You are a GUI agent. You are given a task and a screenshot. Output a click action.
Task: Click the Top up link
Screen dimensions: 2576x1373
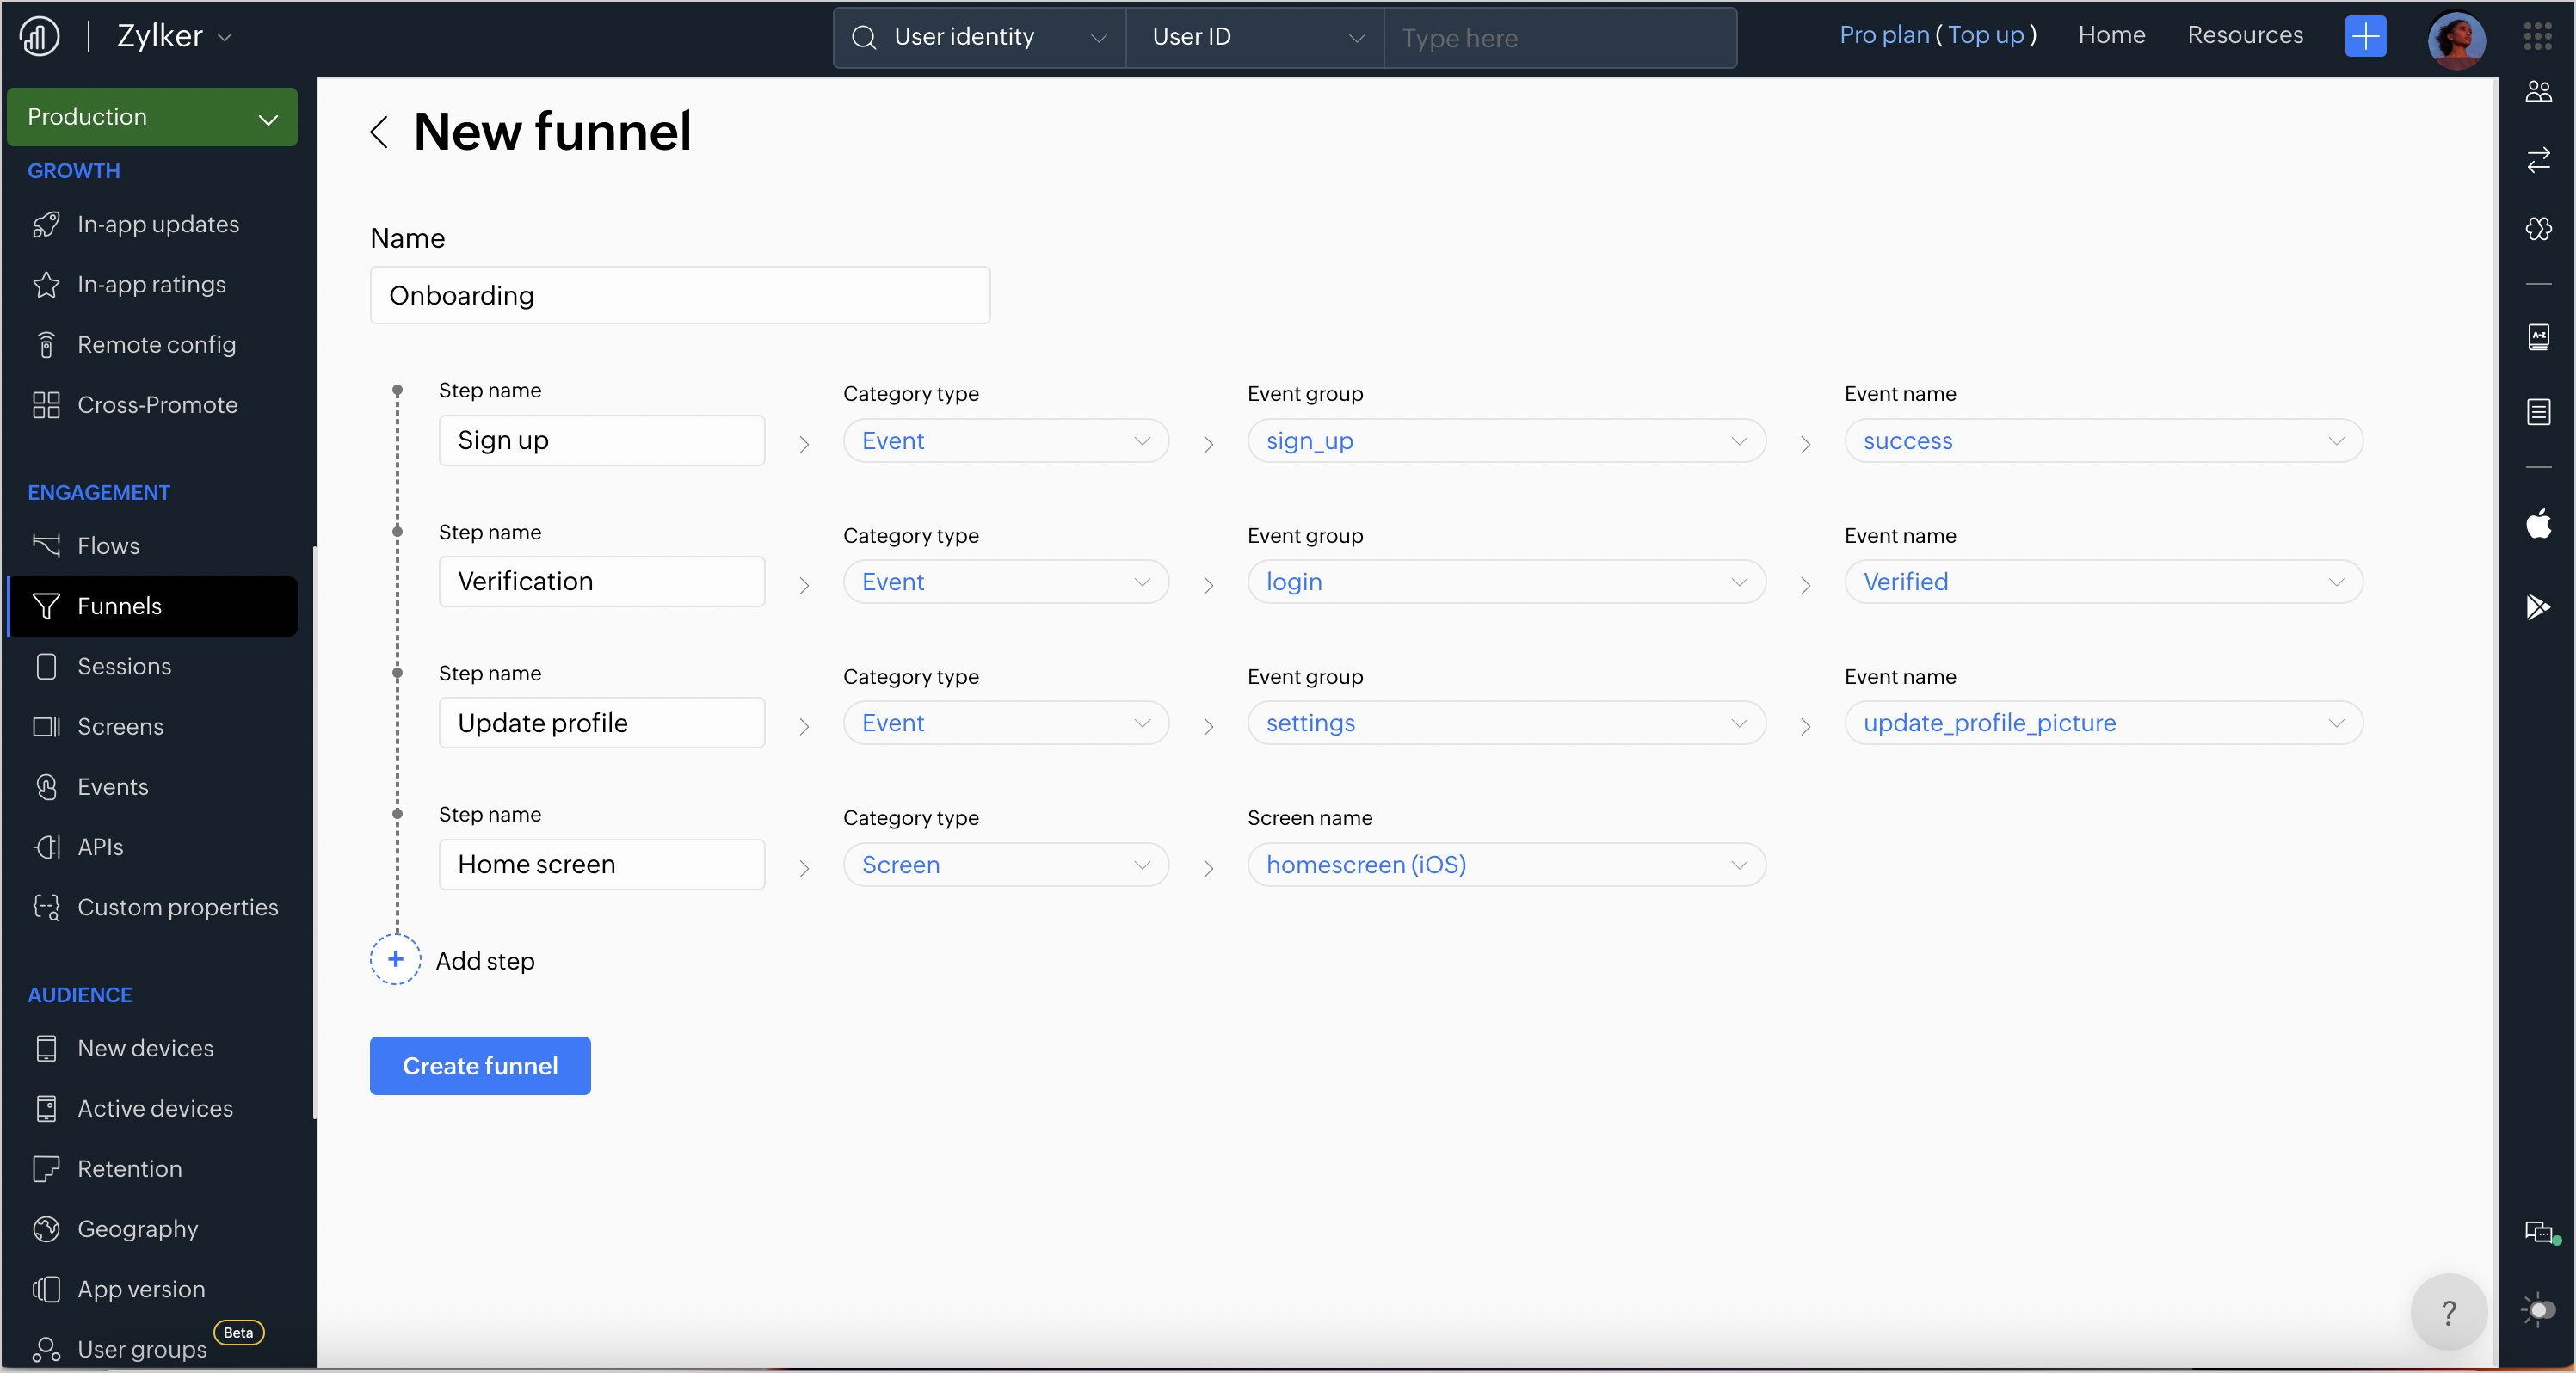(1985, 36)
